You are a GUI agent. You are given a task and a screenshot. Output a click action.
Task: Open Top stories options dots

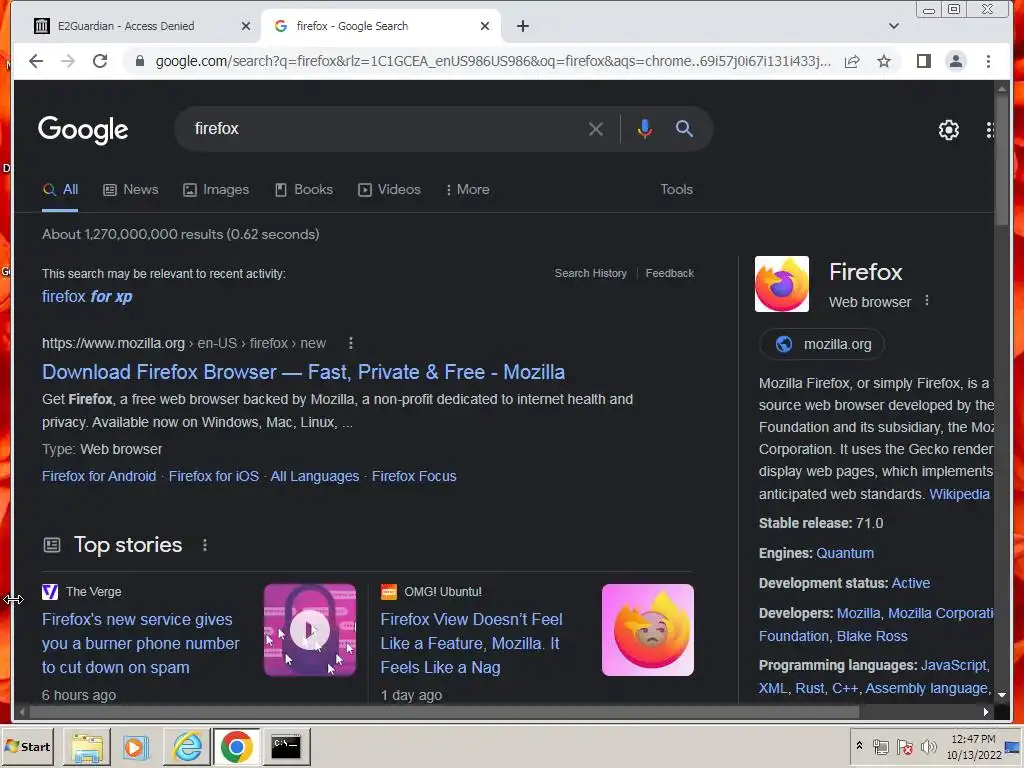205,545
